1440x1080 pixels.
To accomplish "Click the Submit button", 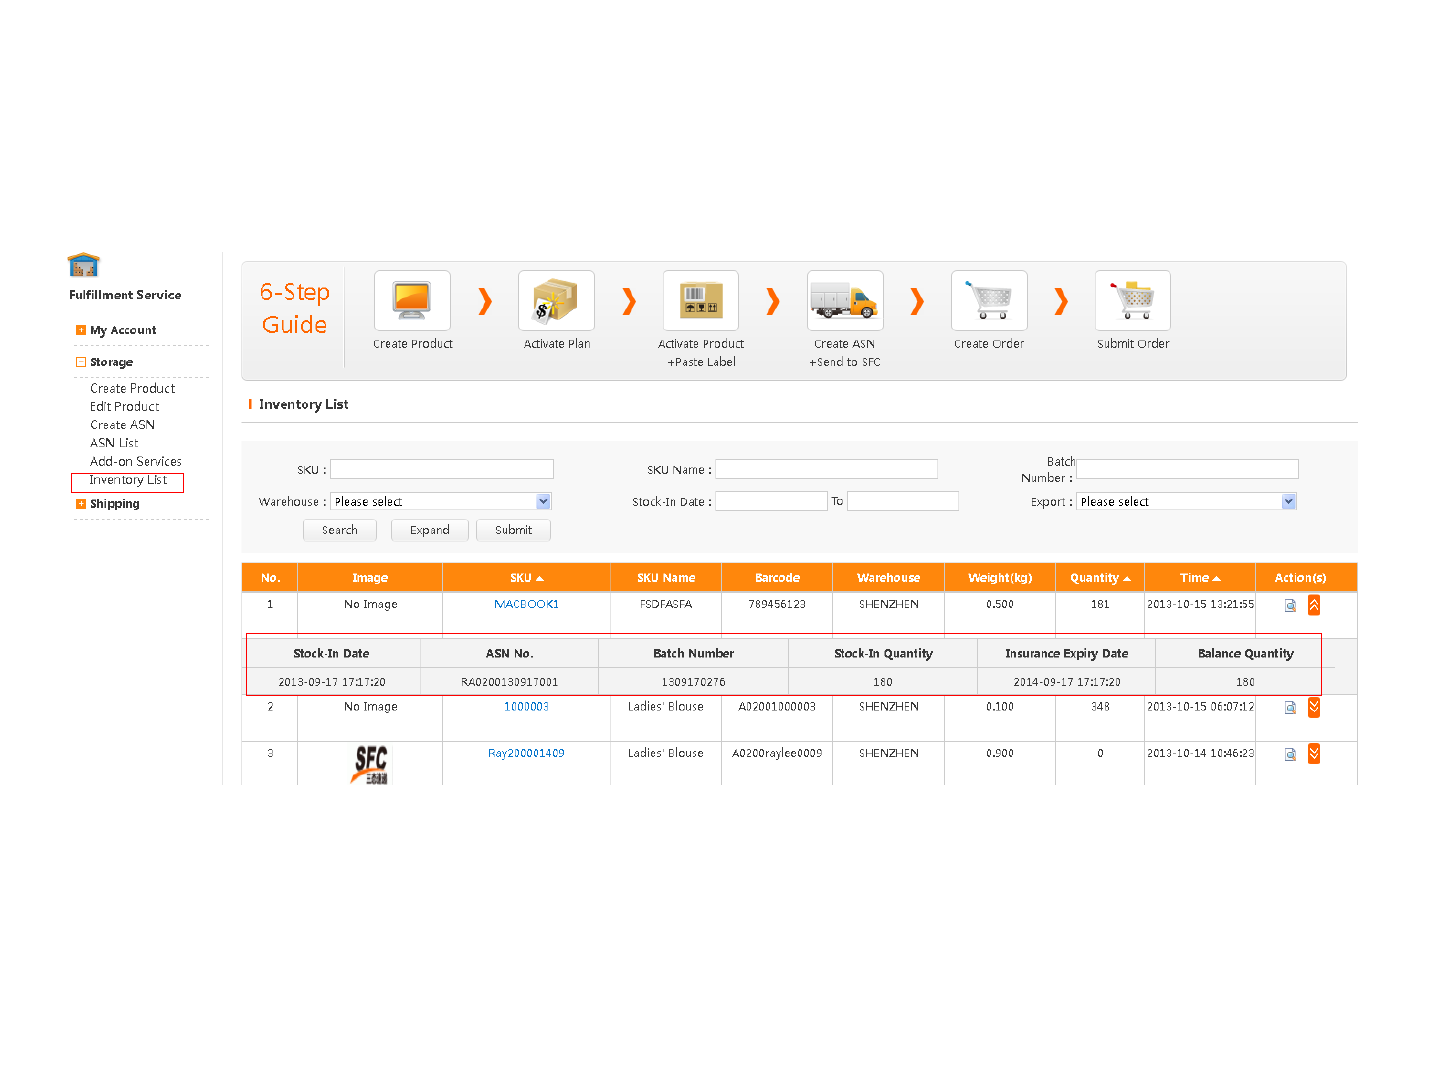I will (513, 530).
